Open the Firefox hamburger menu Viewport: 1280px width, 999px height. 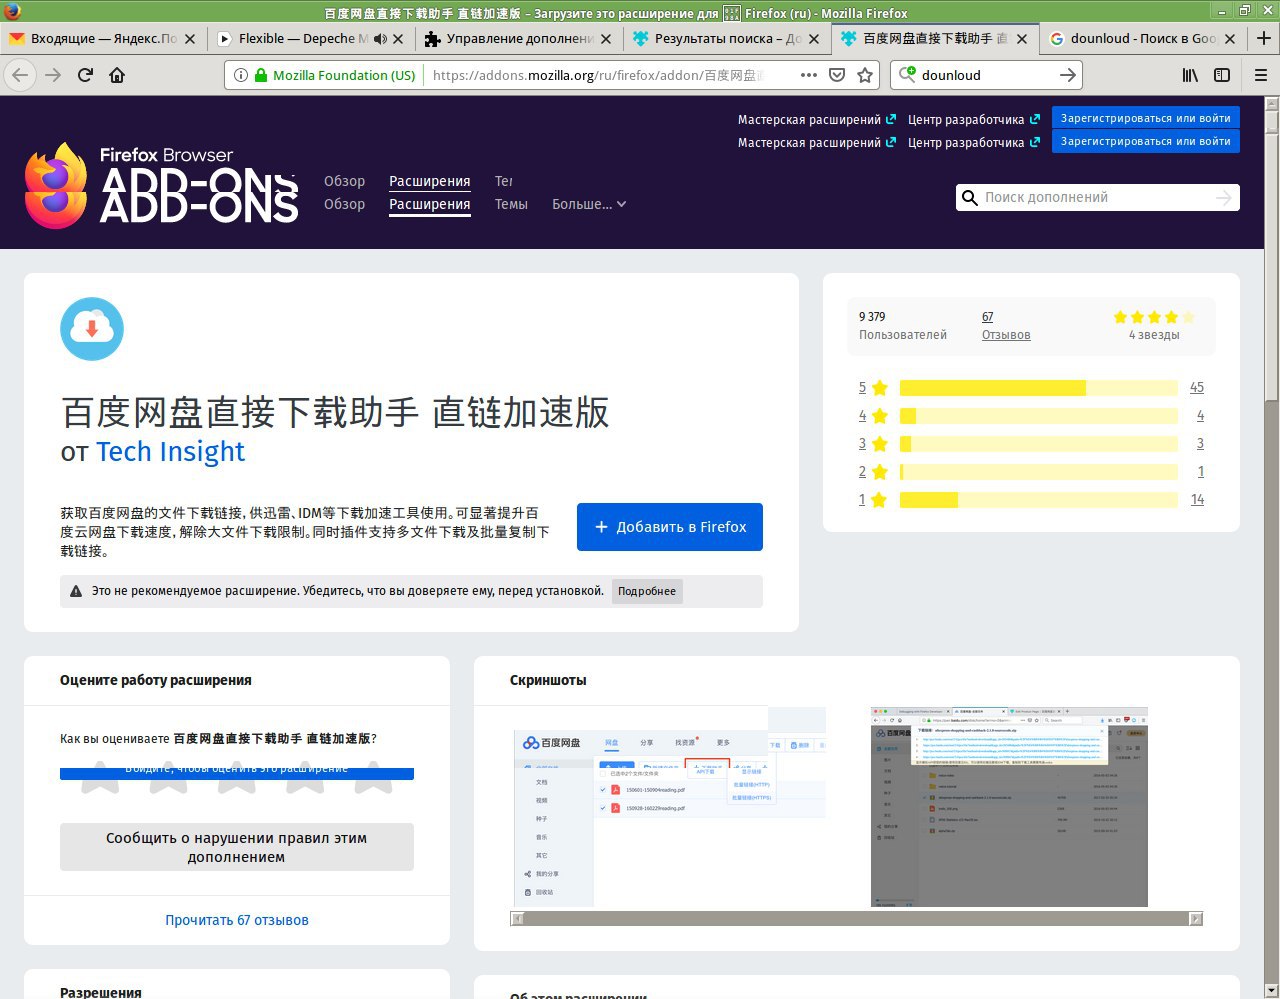click(1260, 75)
